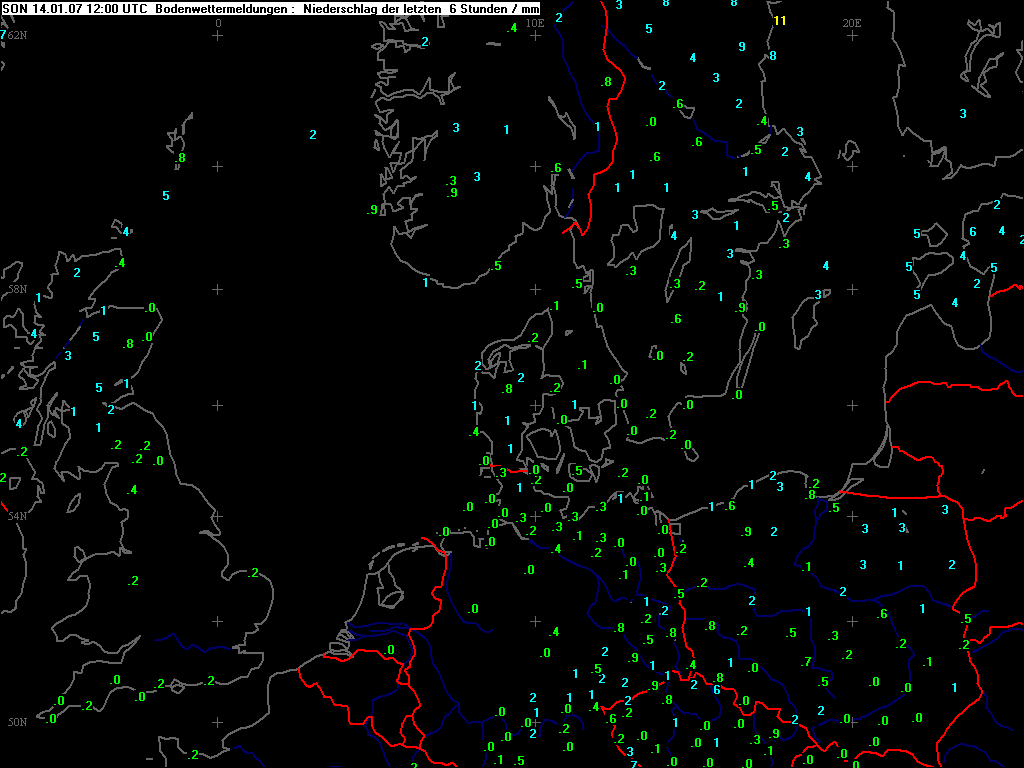Select the isolated cyan 2 over North Sea
Screen dimensions: 1024x768
click(x=313, y=135)
